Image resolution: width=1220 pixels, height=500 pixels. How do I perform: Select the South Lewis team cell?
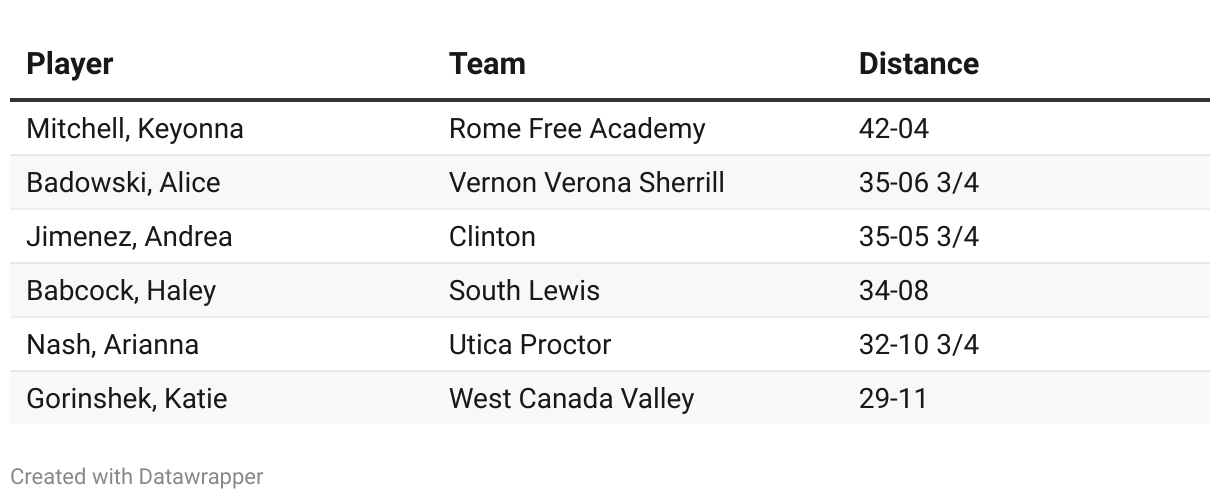click(524, 291)
